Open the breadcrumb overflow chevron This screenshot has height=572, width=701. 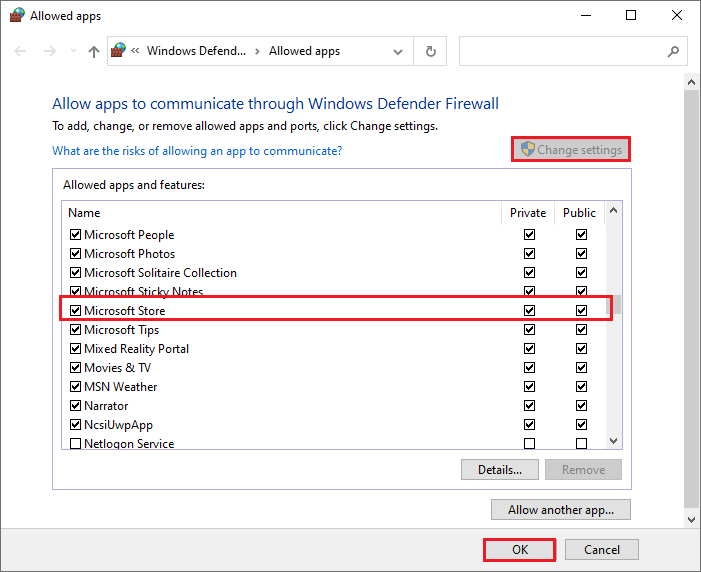(135, 51)
